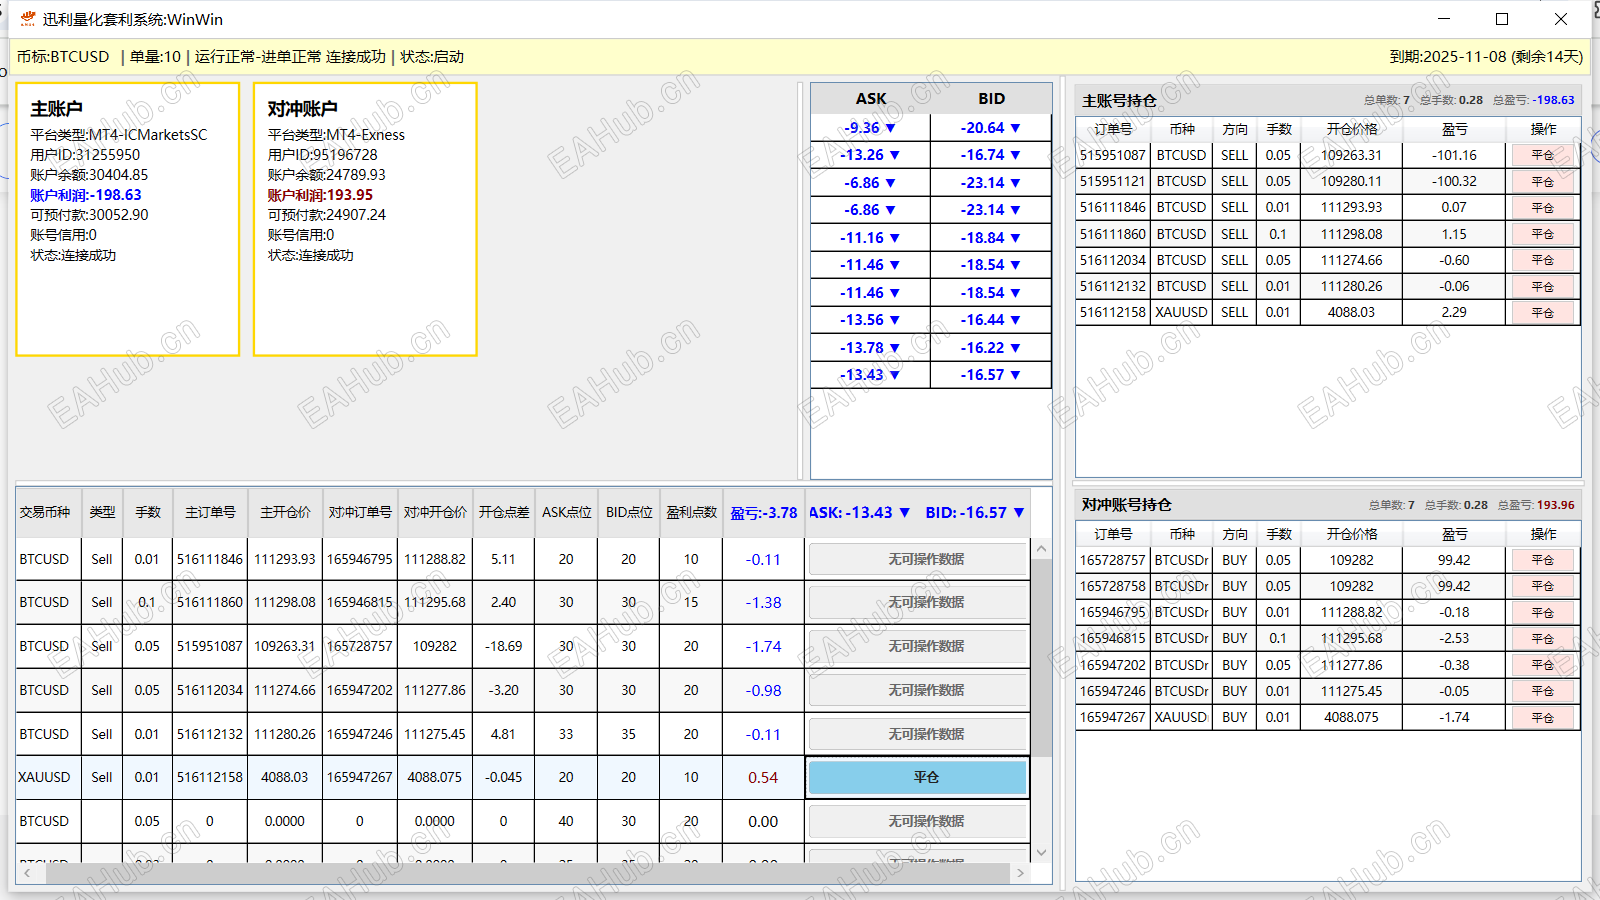
Task: Select BID column header in quote panel
Action: point(991,98)
